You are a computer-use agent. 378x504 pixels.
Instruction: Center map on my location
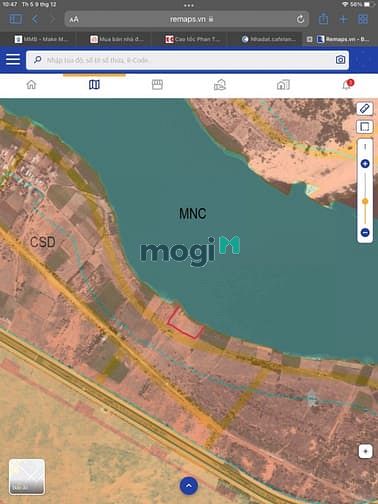pyautogui.click(x=365, y=452)
